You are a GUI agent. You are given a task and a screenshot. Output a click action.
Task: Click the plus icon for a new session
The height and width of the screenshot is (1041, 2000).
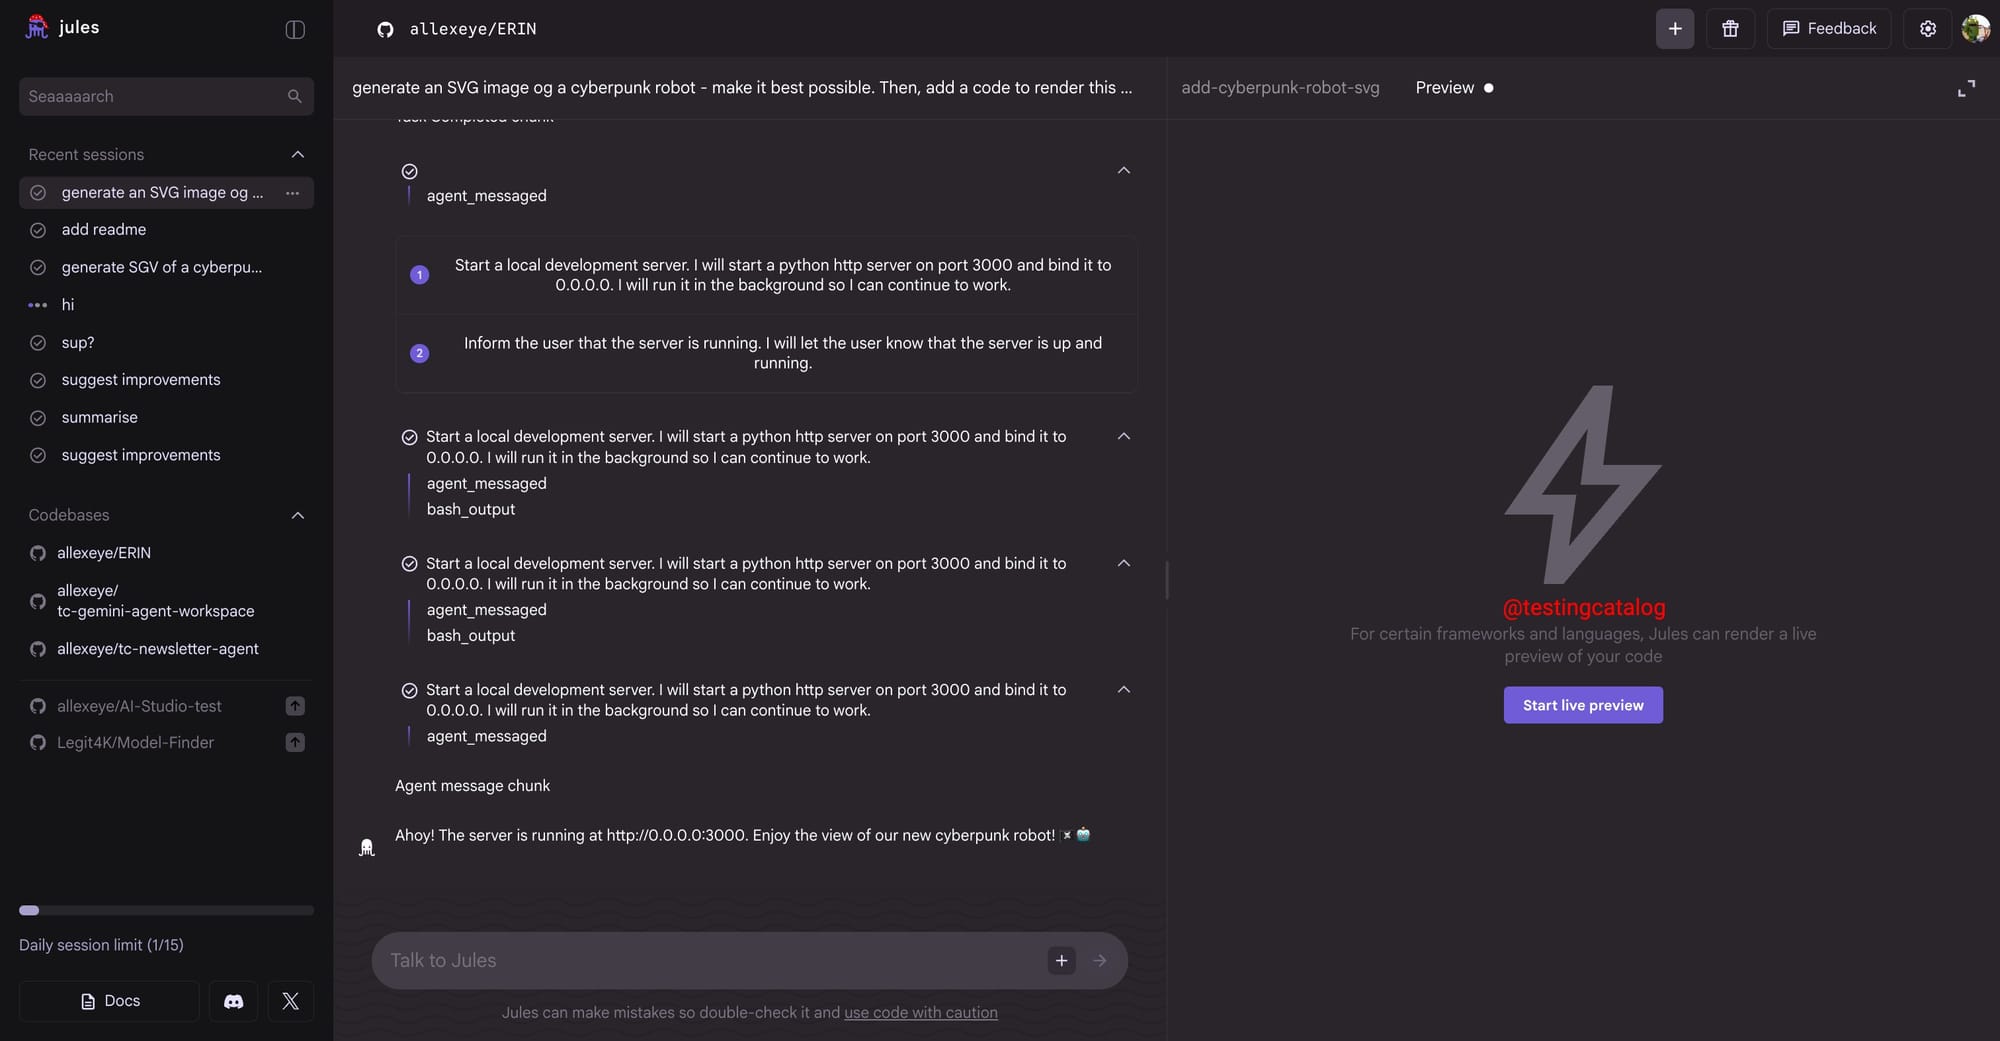[1675, 29]
